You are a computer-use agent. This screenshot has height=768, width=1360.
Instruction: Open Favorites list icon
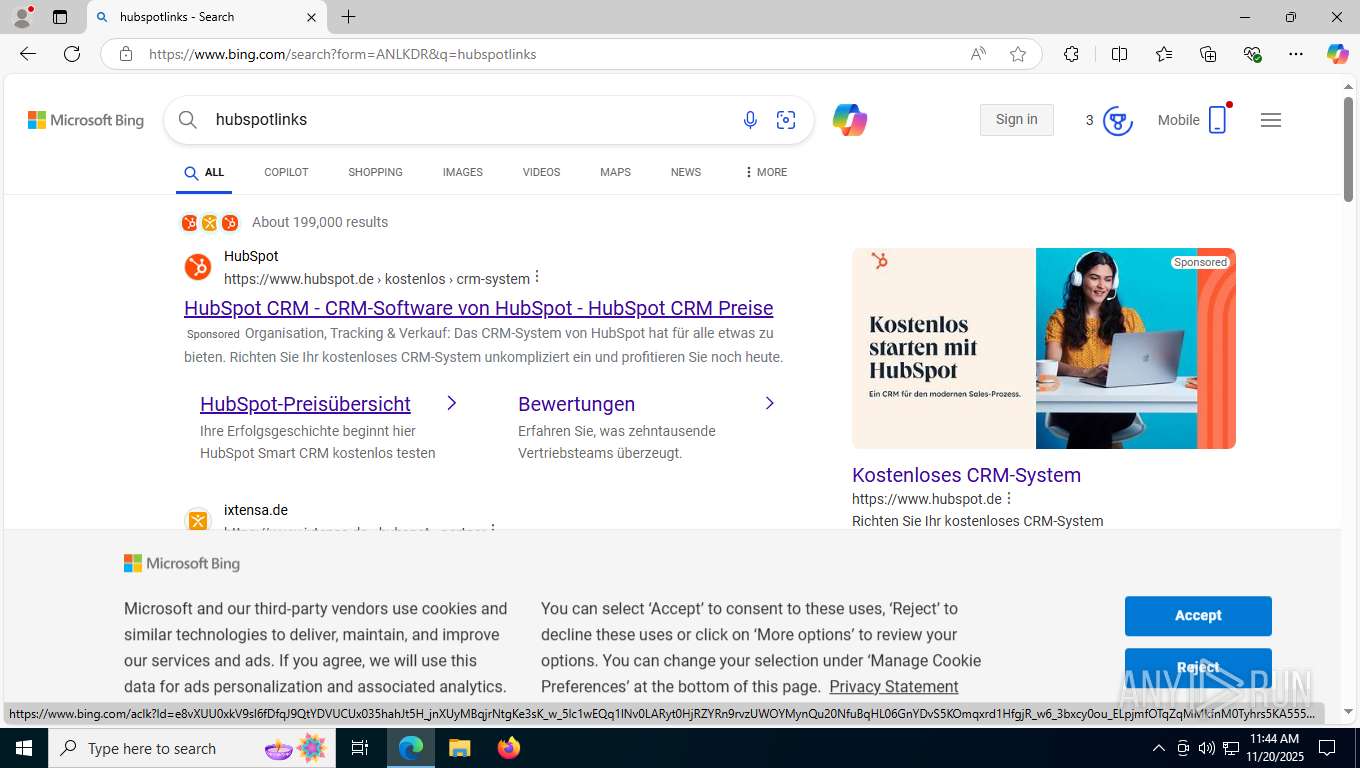click(1164, 54)
